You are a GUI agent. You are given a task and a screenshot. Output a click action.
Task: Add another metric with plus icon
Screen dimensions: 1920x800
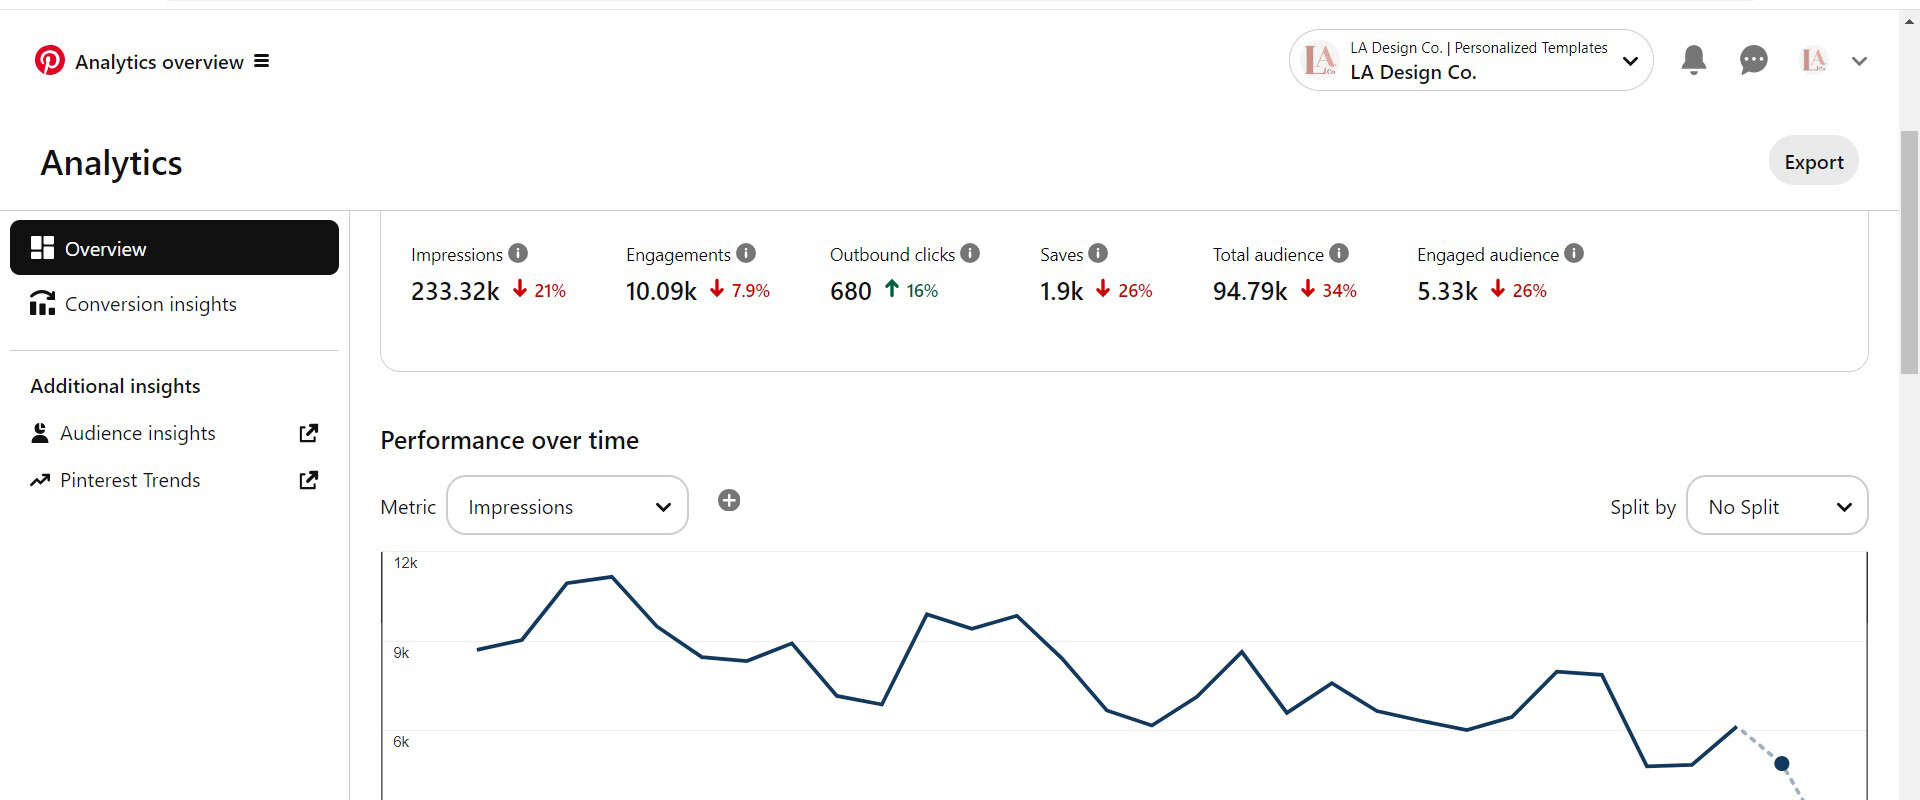point(729,500)
